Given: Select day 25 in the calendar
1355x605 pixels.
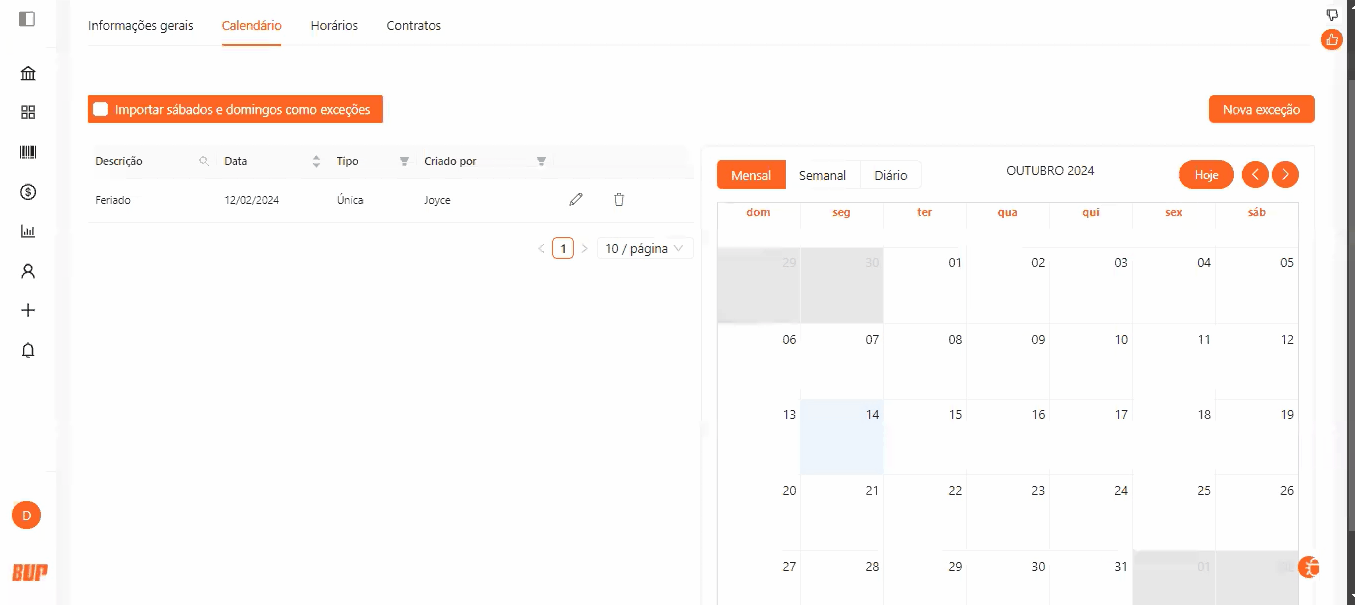Looking at the screenshot, I should pos(1174,512).
